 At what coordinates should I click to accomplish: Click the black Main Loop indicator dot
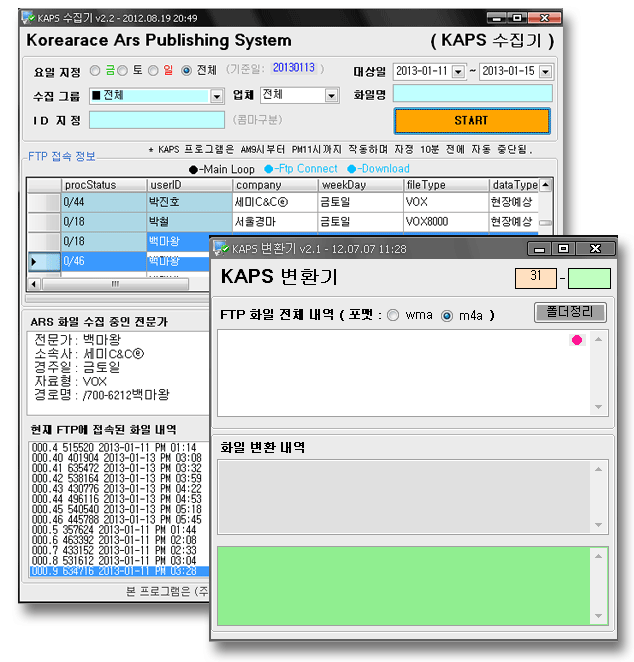tap(193, 170)
